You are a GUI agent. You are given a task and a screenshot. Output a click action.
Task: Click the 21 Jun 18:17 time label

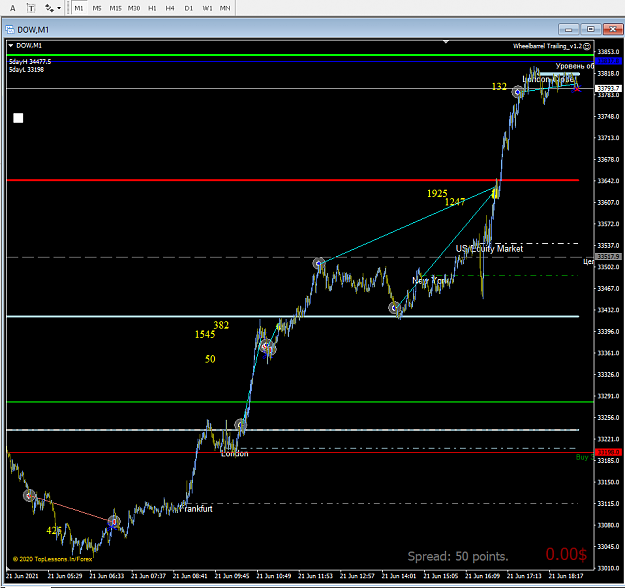pyautogui.click(x=566, y=576)
